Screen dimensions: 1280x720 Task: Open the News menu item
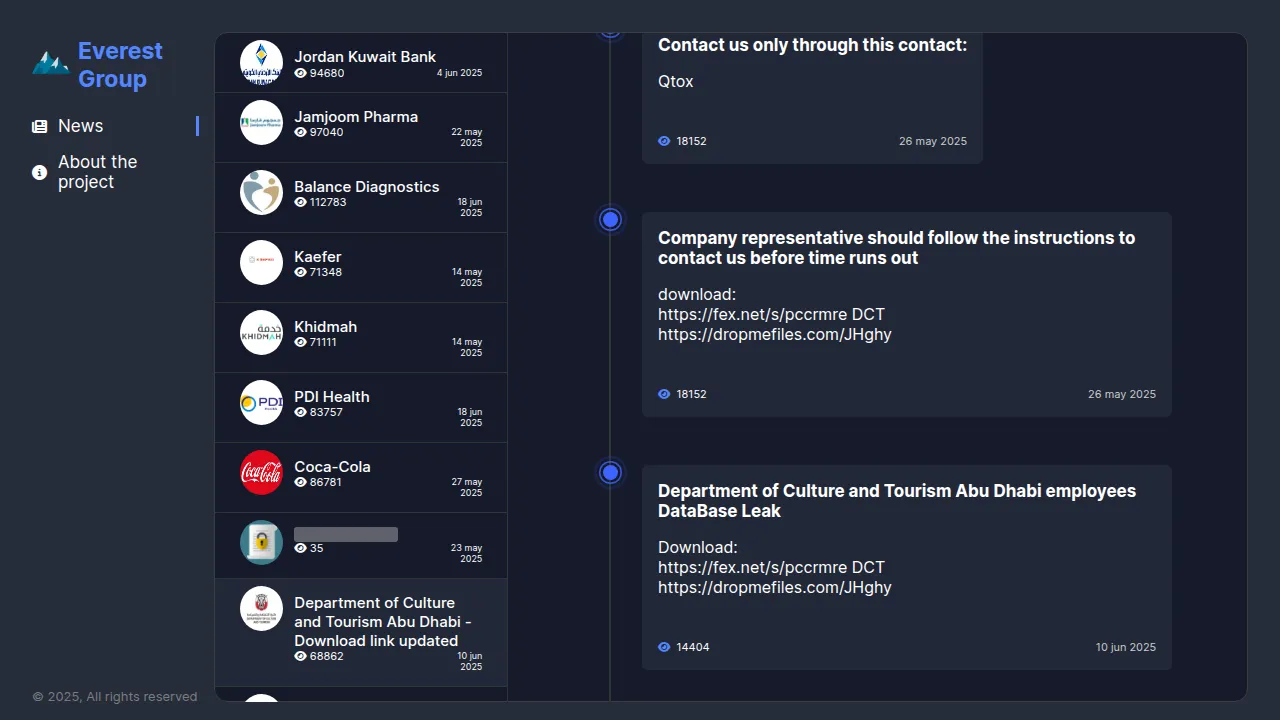80,126
